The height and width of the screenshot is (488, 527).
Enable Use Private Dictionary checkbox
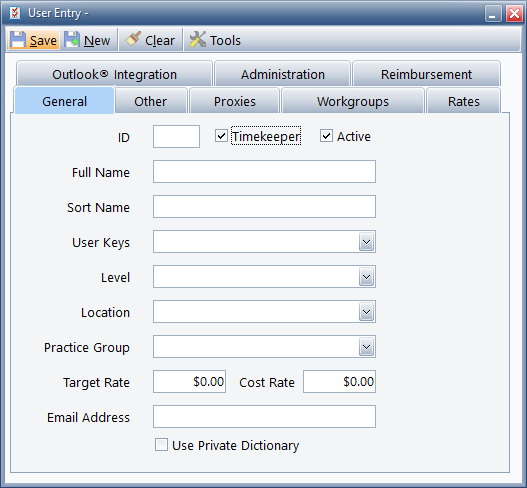click(x=161, y=444)
